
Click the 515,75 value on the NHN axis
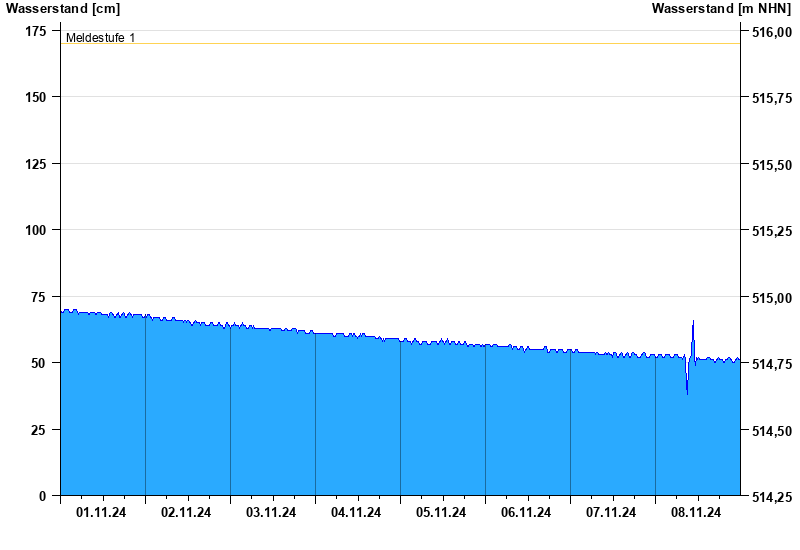pyautogui.click(x=772, y=98)
